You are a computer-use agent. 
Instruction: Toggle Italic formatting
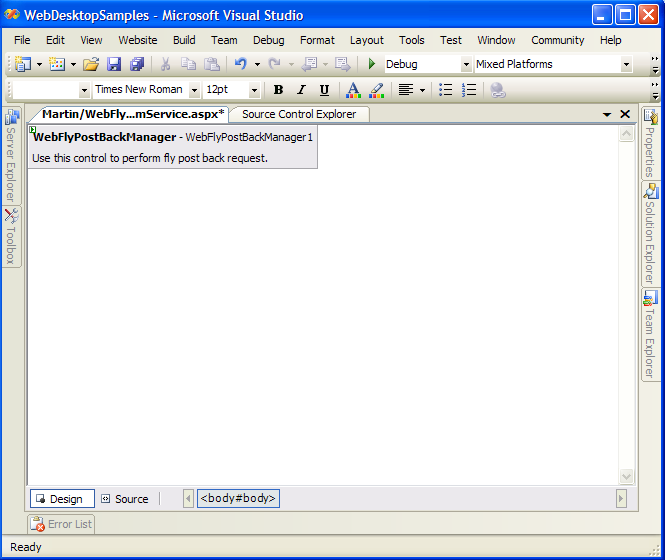(301, 90)
